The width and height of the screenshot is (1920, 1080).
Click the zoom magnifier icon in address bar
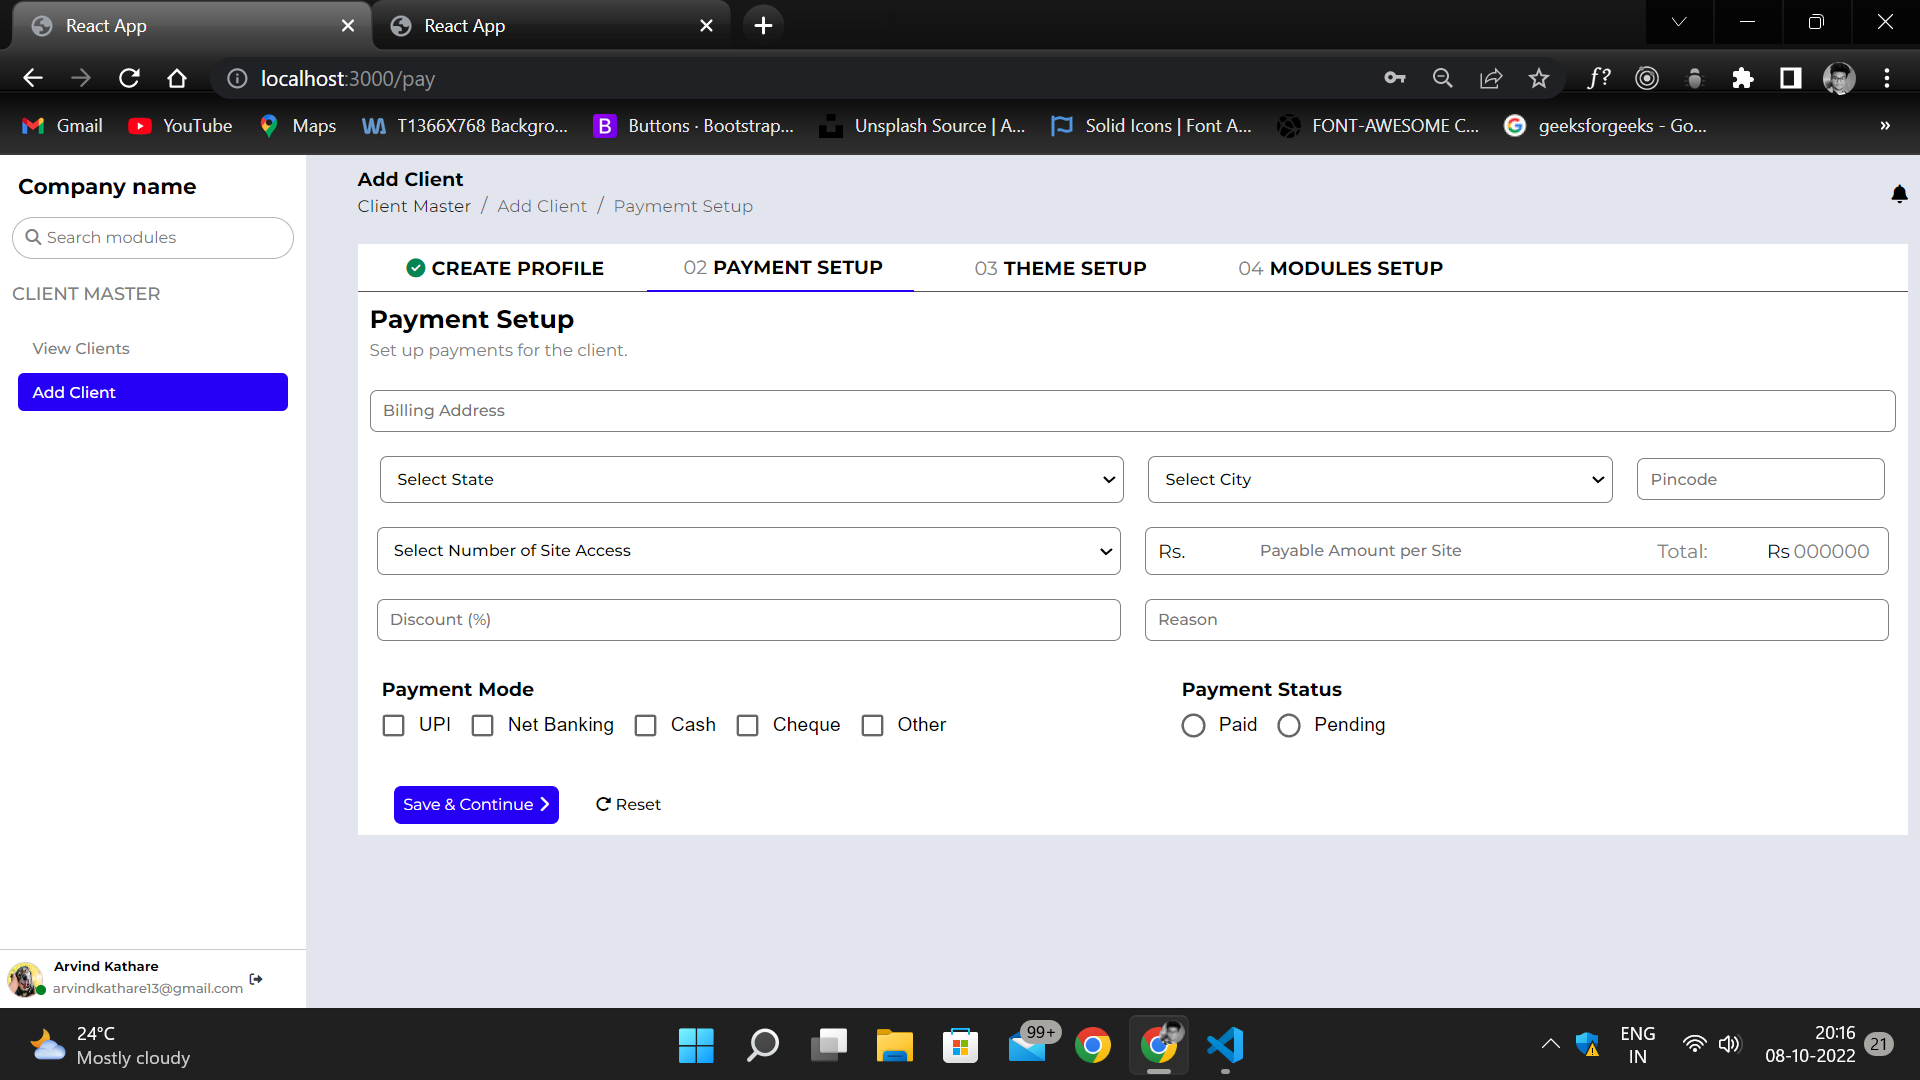coord(1442,78)
